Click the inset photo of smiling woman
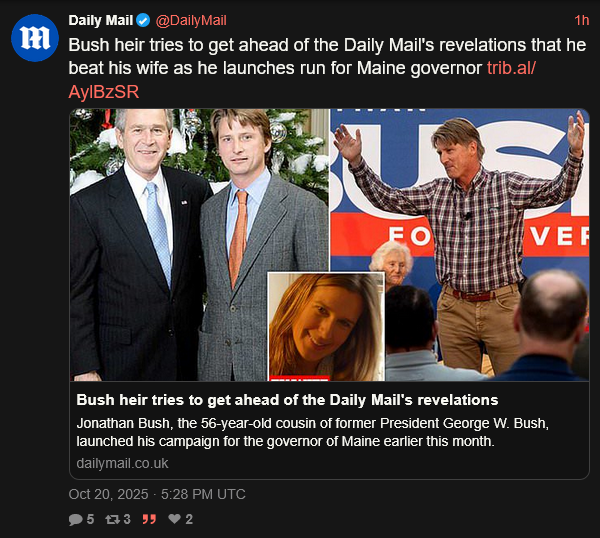The width and height of the screenshot is (600, 538). [326, 326]
